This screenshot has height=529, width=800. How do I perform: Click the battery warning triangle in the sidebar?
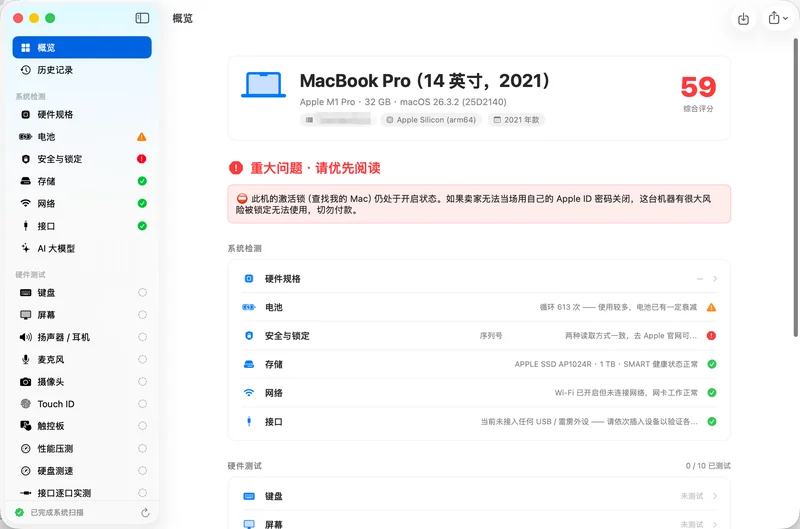point(142,137)
